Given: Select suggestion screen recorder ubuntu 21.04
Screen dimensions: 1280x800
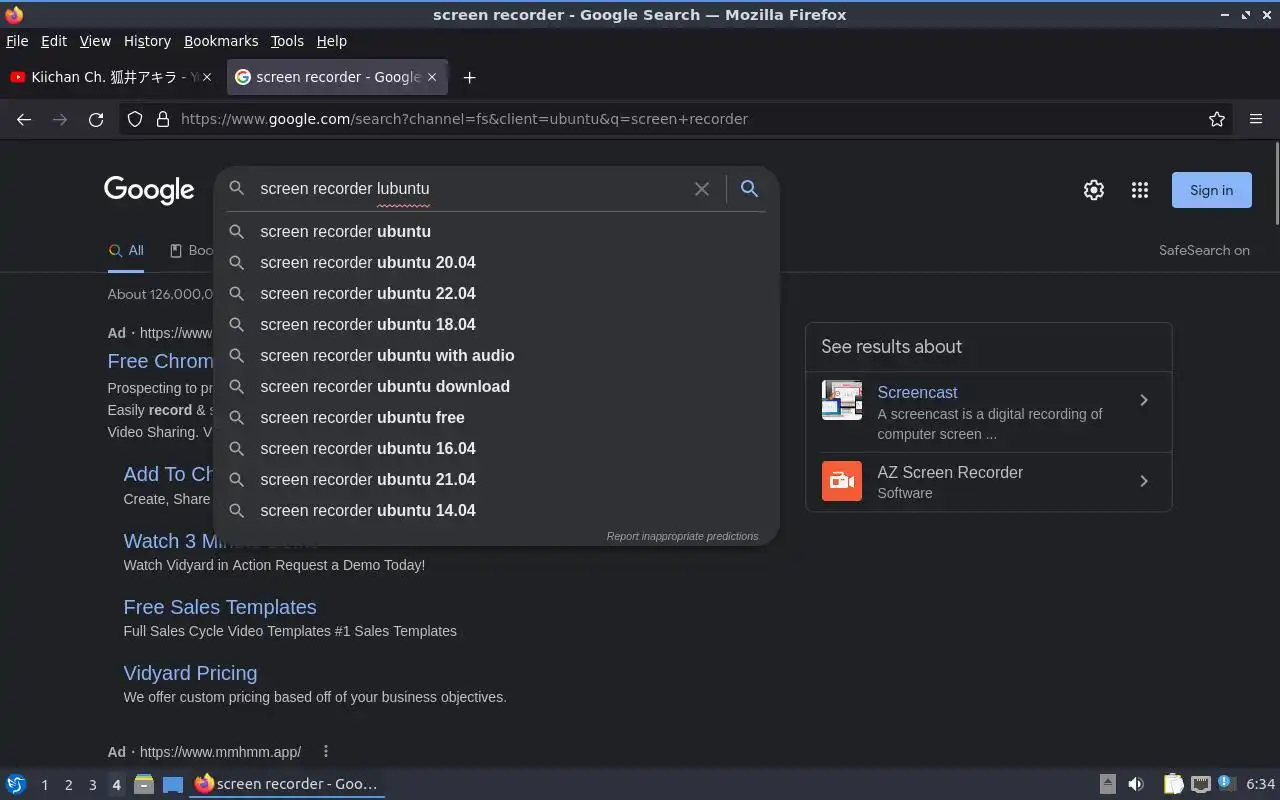Looking at the screenshot, I should coord(496,479).
